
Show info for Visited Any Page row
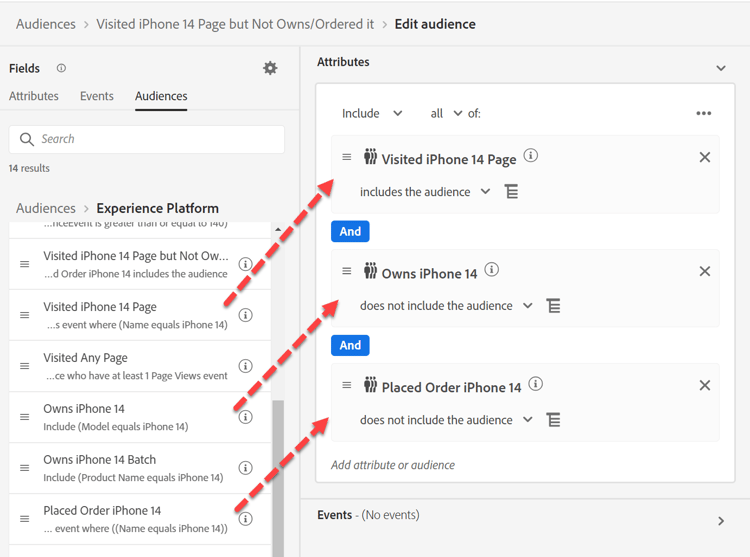(x=245, y=366)
